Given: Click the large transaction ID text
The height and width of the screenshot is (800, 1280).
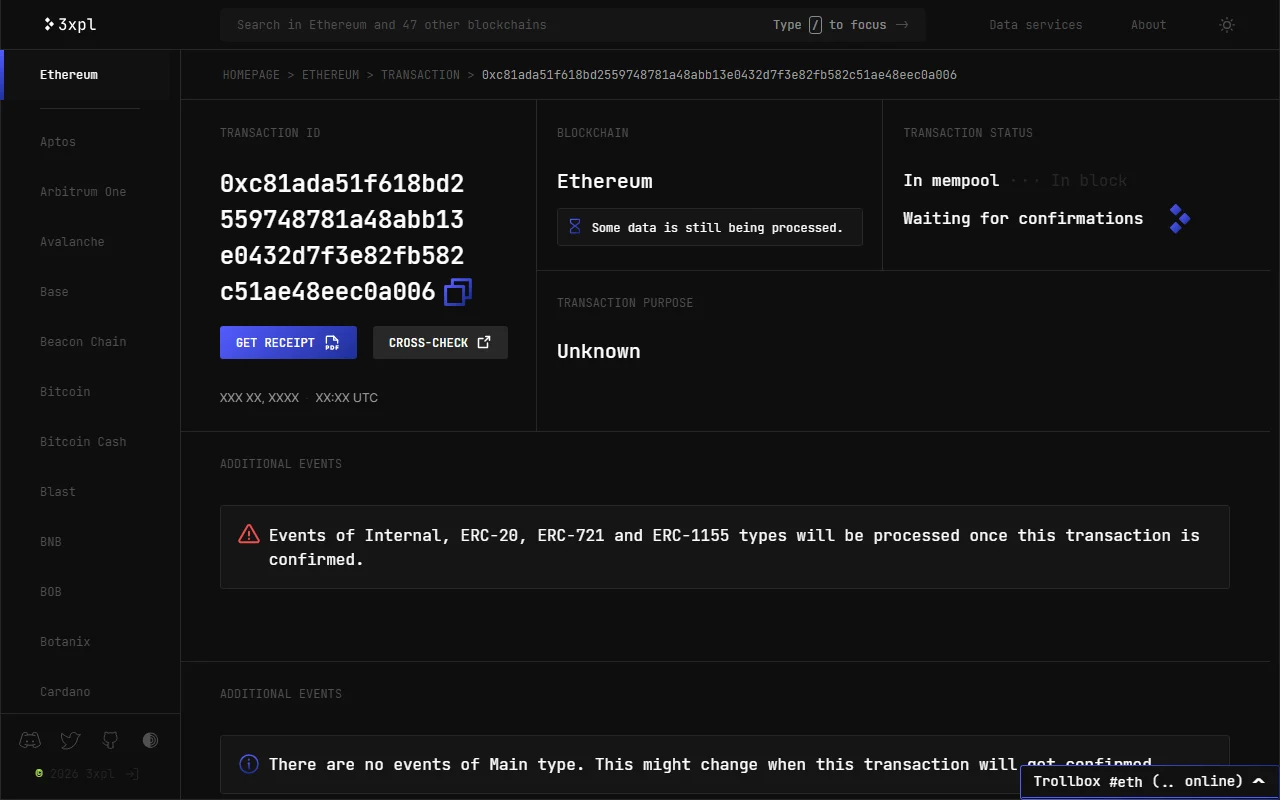Looking at the screenshot, I should [x=342, y=238].
